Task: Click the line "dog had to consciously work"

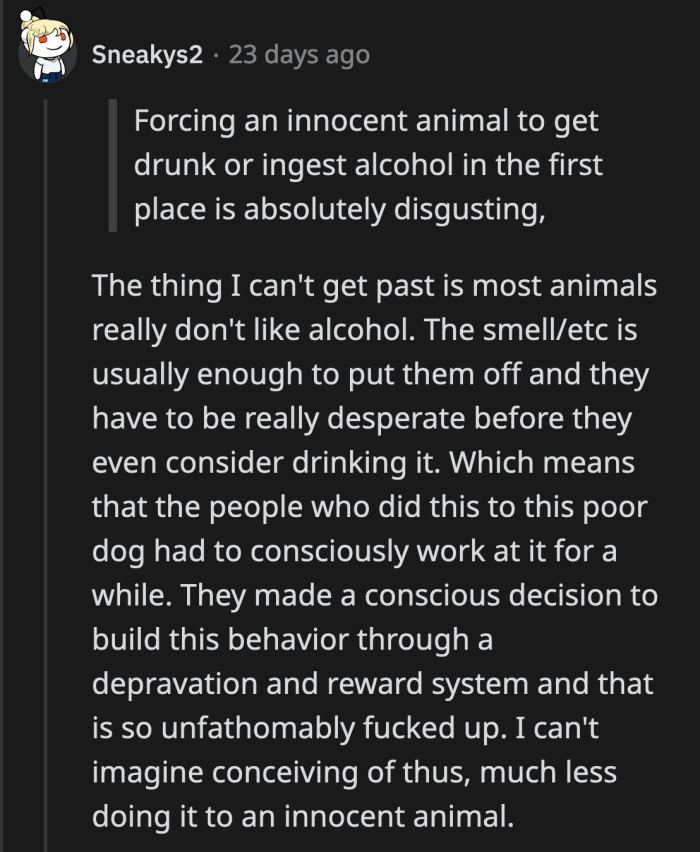Action: pos(354,551)
